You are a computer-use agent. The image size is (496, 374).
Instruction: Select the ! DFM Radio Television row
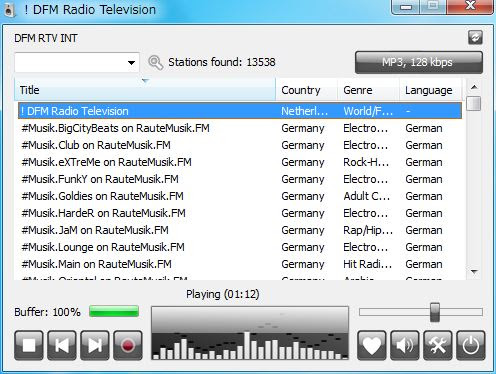point(240,111)
